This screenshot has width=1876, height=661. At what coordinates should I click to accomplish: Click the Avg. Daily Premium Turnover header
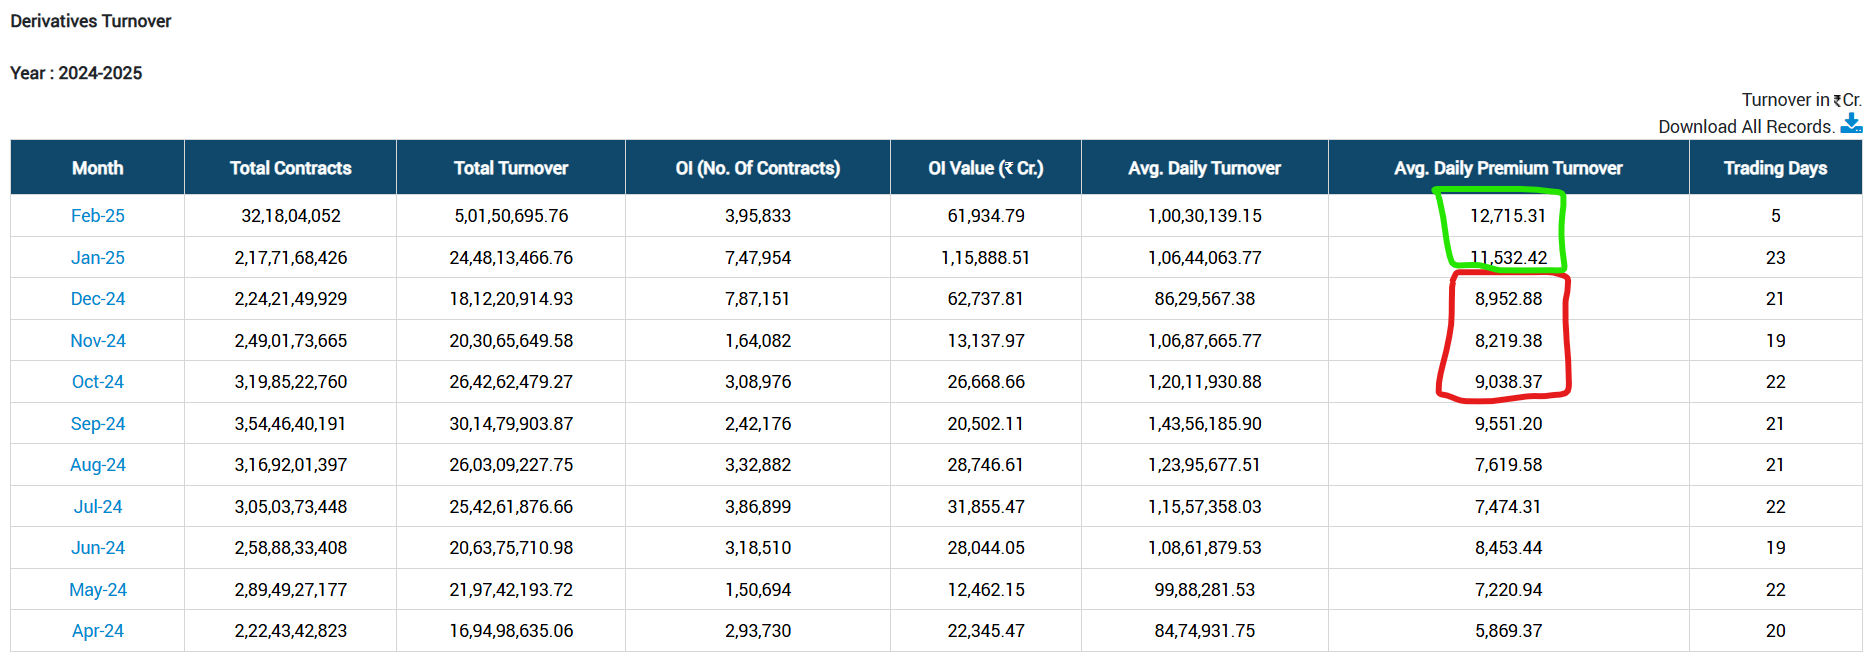coord(1508,168)
